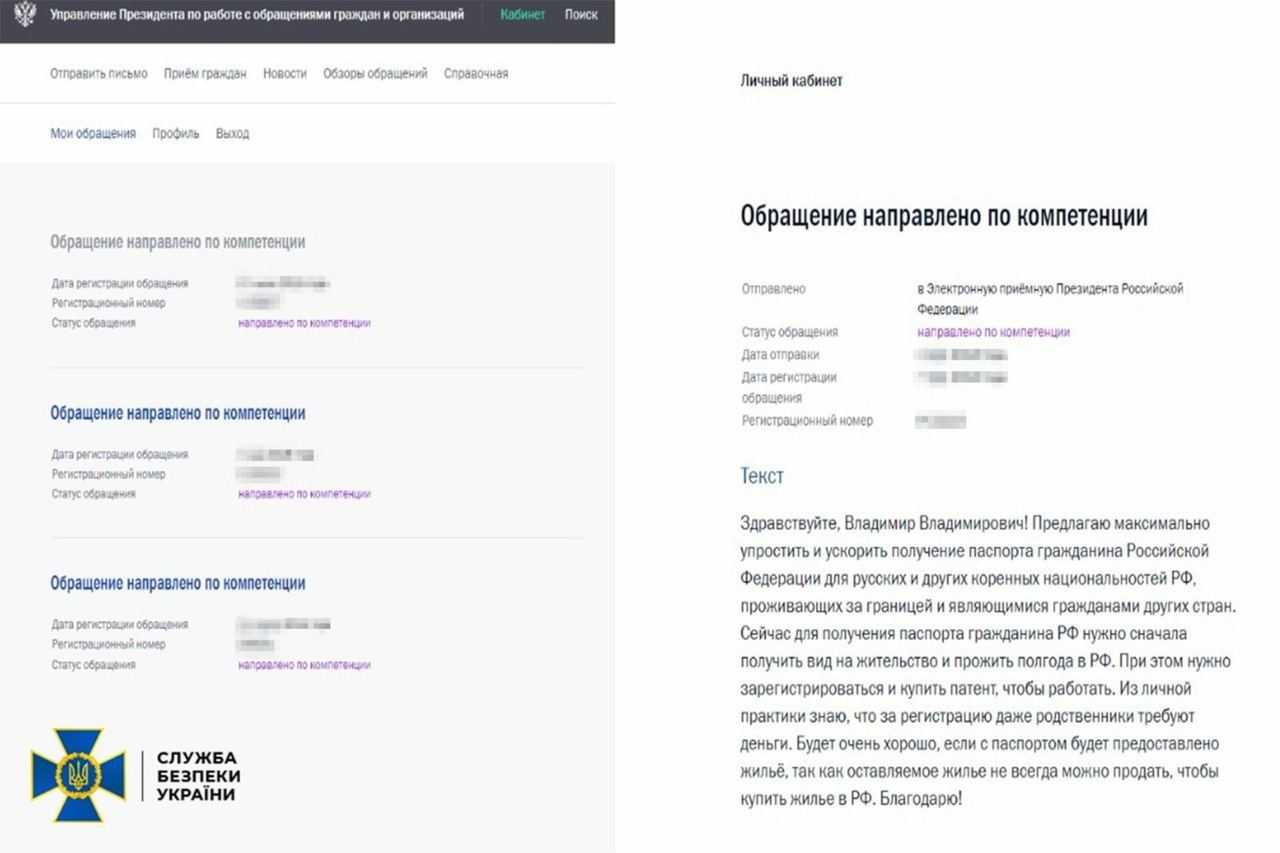
Task: Click the third appeal's status link
Action: 304,665
